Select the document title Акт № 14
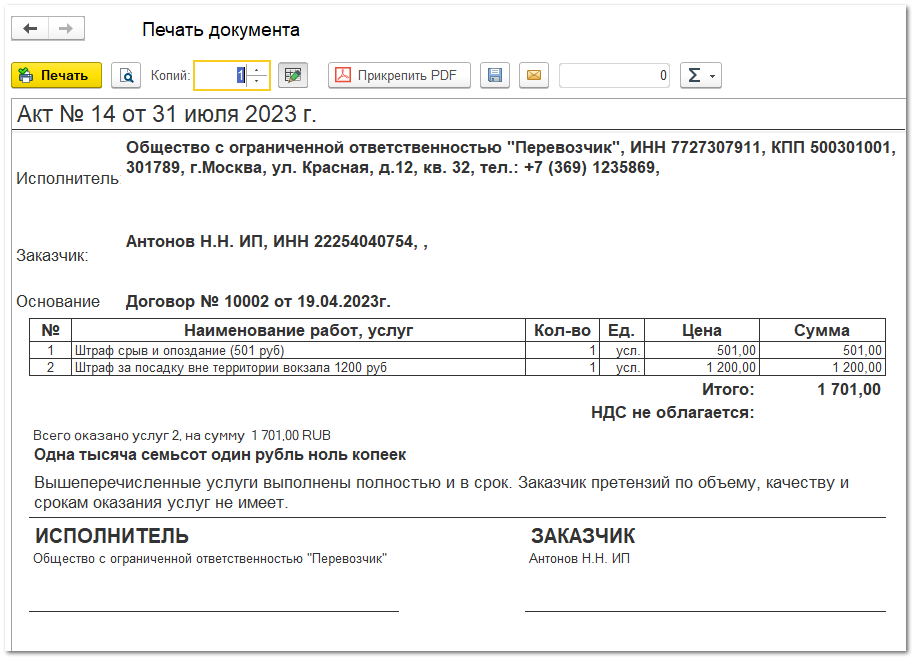The image size is (915, 660). (167, 114)
